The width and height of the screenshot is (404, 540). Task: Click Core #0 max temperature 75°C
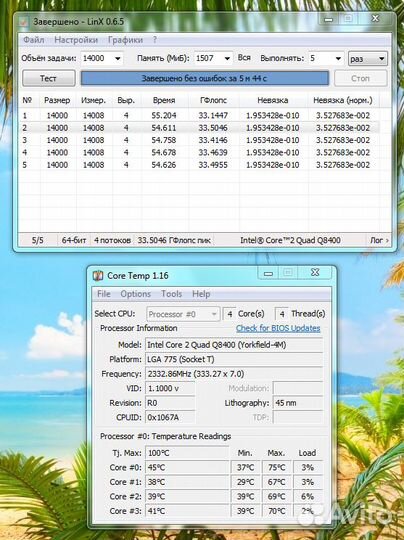[x=277, y=468]
